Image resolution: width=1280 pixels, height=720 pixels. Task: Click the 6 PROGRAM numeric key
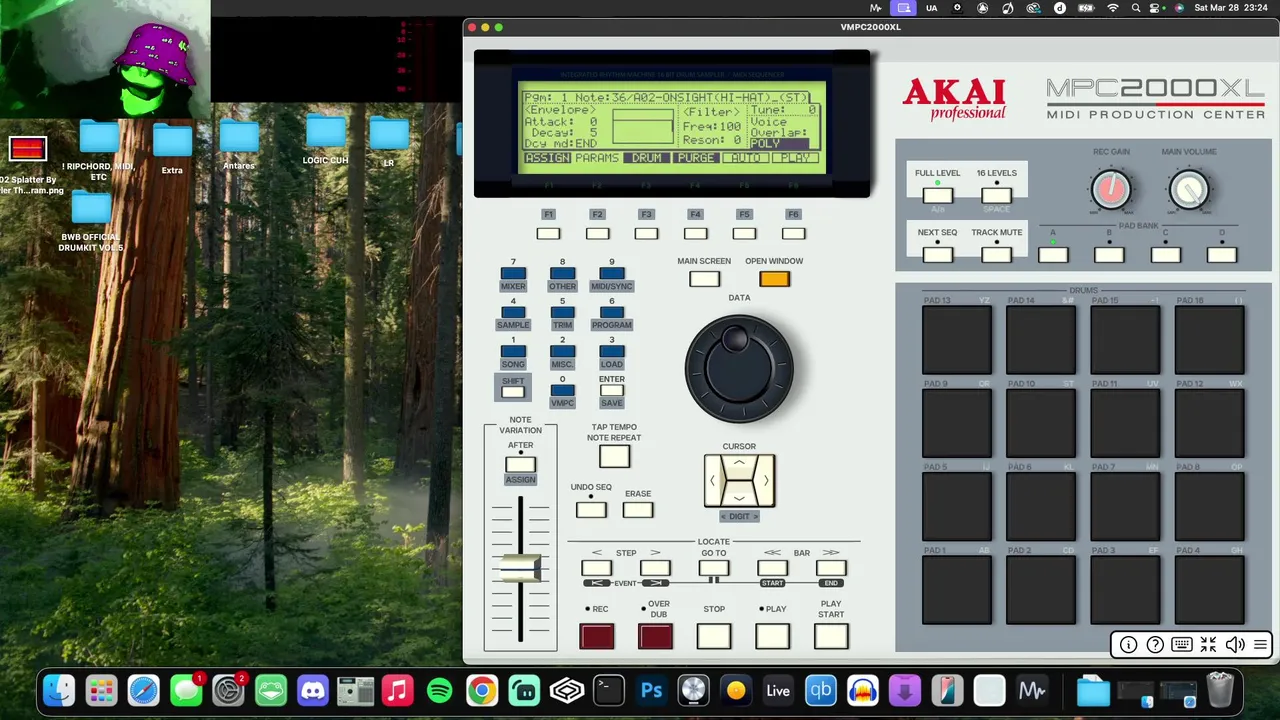click(611, 312)
